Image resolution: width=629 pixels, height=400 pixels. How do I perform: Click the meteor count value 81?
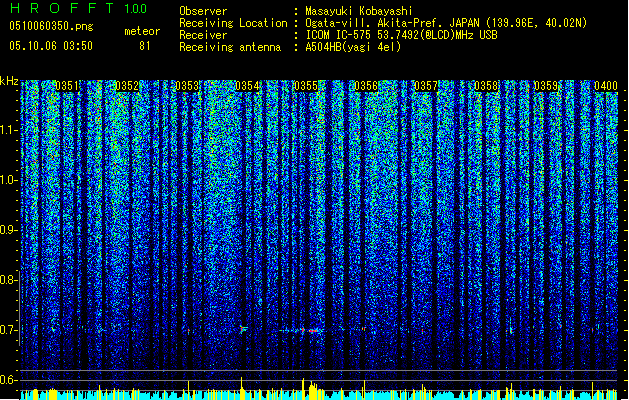click(145, 46)
